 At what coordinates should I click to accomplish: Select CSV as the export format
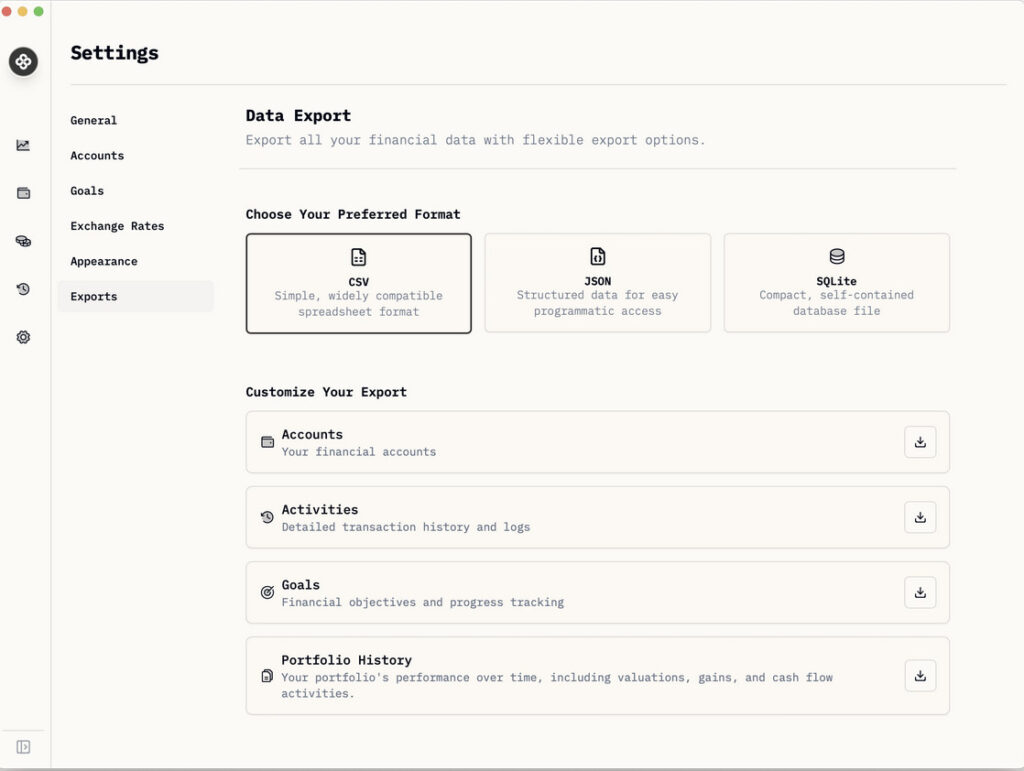[358, 283]
